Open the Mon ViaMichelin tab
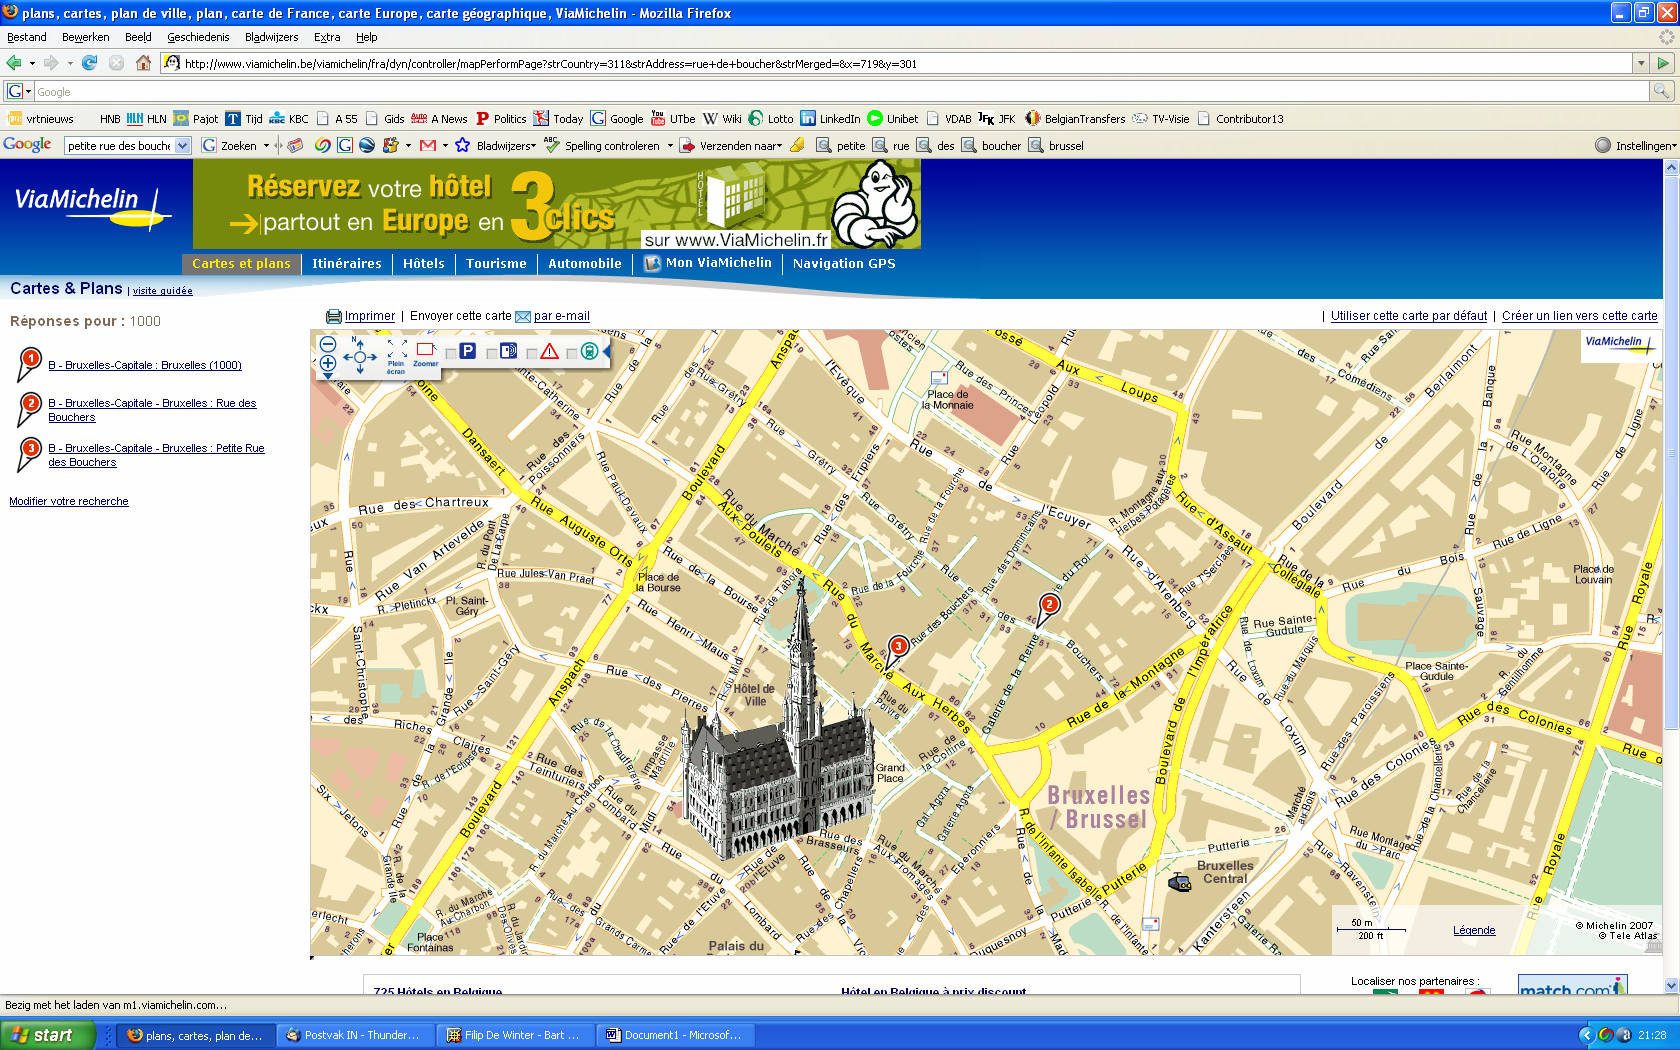 [708, 263]
